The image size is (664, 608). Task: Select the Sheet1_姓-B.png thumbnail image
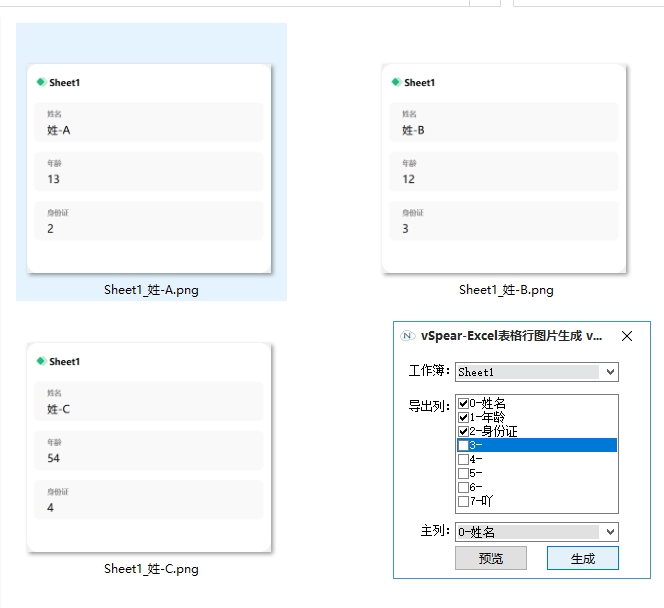(505, 168)
